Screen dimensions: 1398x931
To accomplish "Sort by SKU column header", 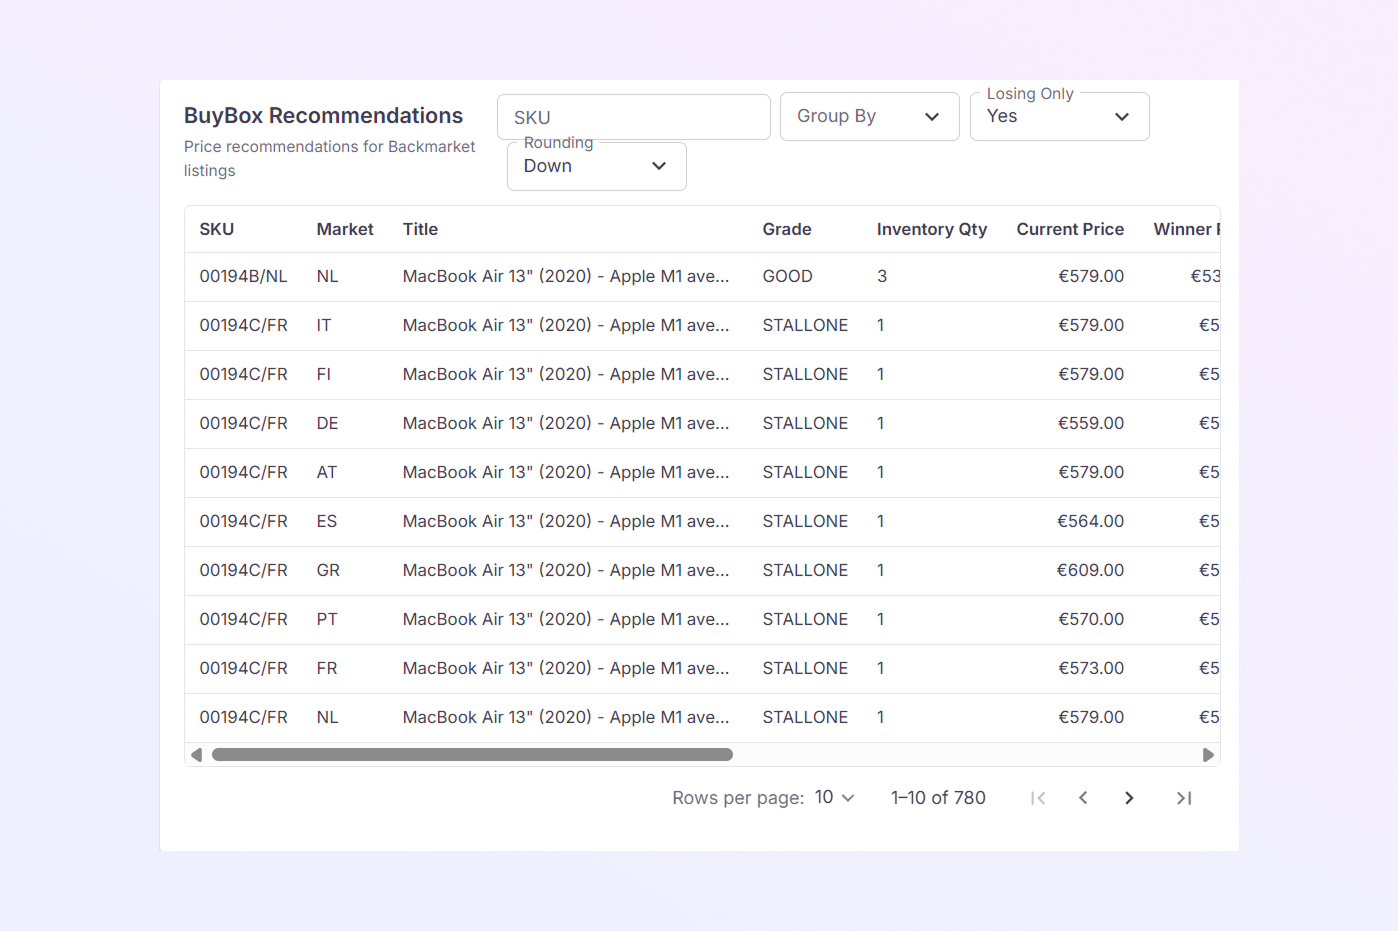I will tap(217, 229).
